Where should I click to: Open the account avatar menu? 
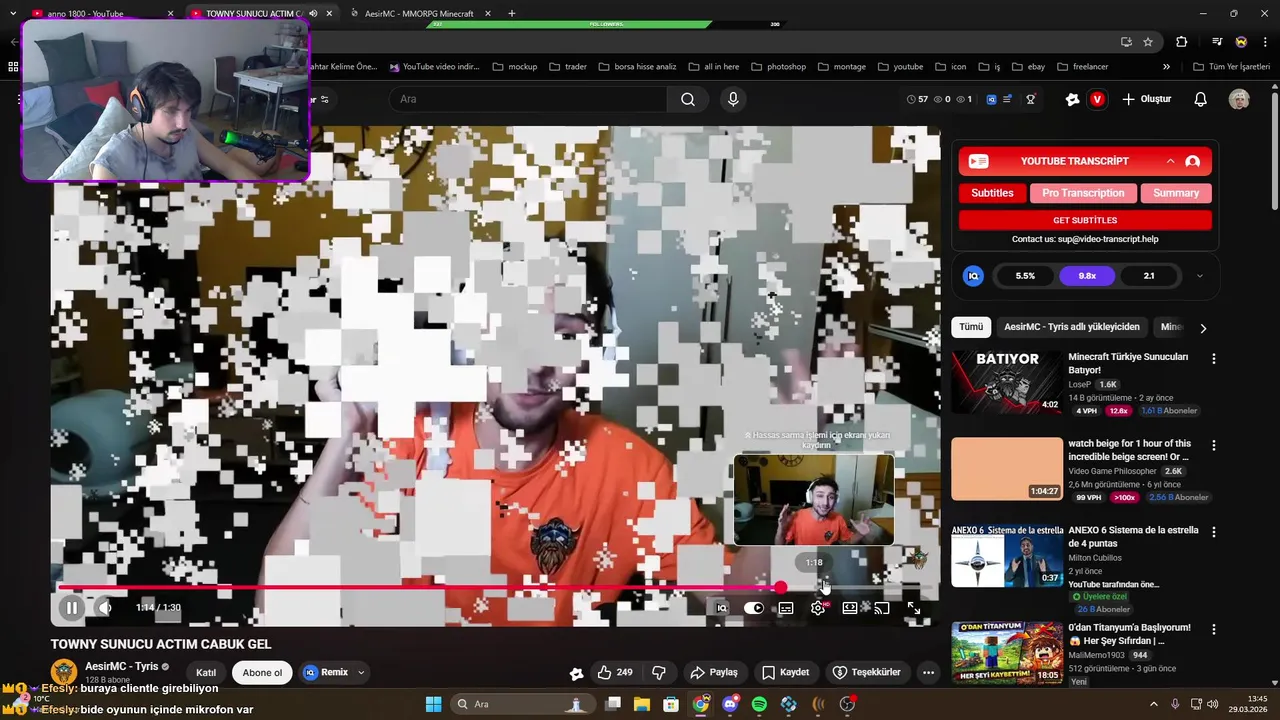tap(1239, 99)
